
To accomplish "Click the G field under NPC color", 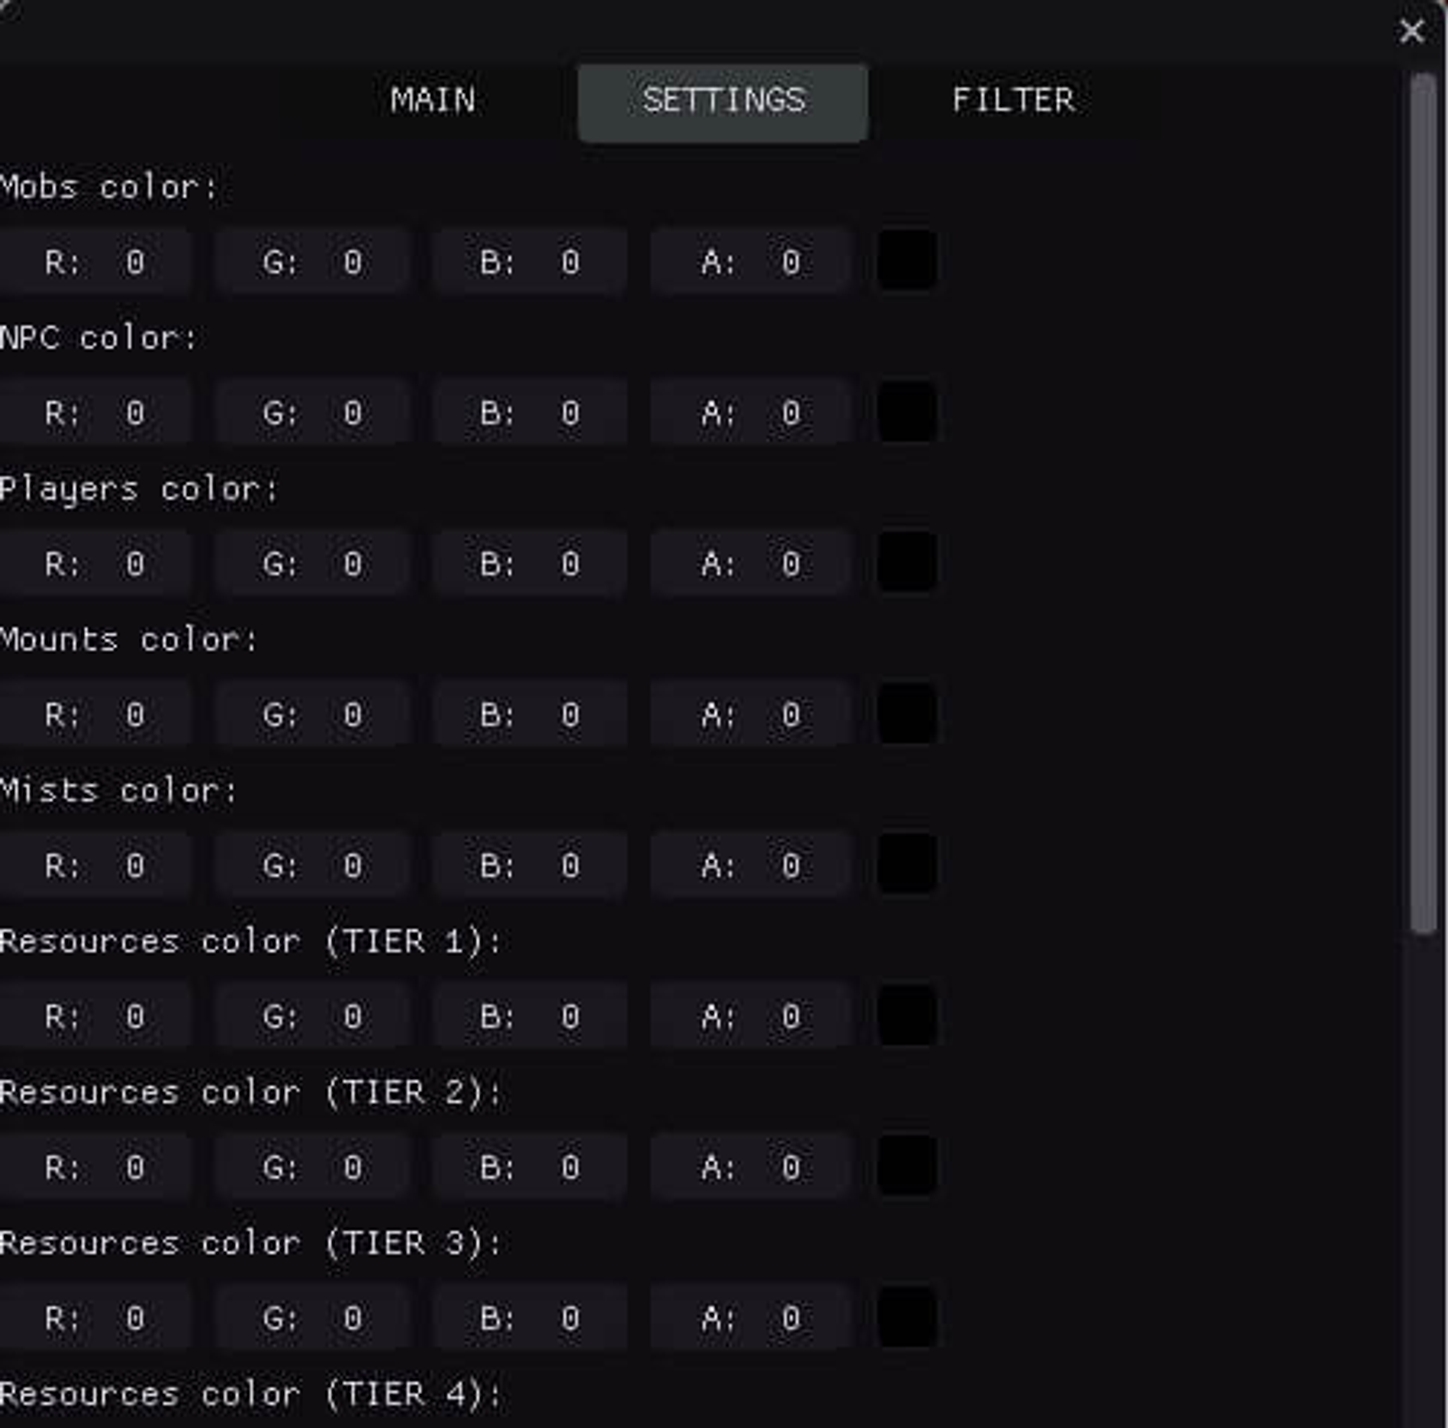I will 311,412.
